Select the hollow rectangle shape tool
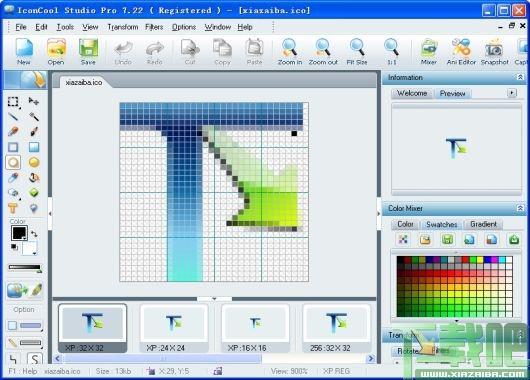Viewport: 530px width, 380px height. (13, 147)
